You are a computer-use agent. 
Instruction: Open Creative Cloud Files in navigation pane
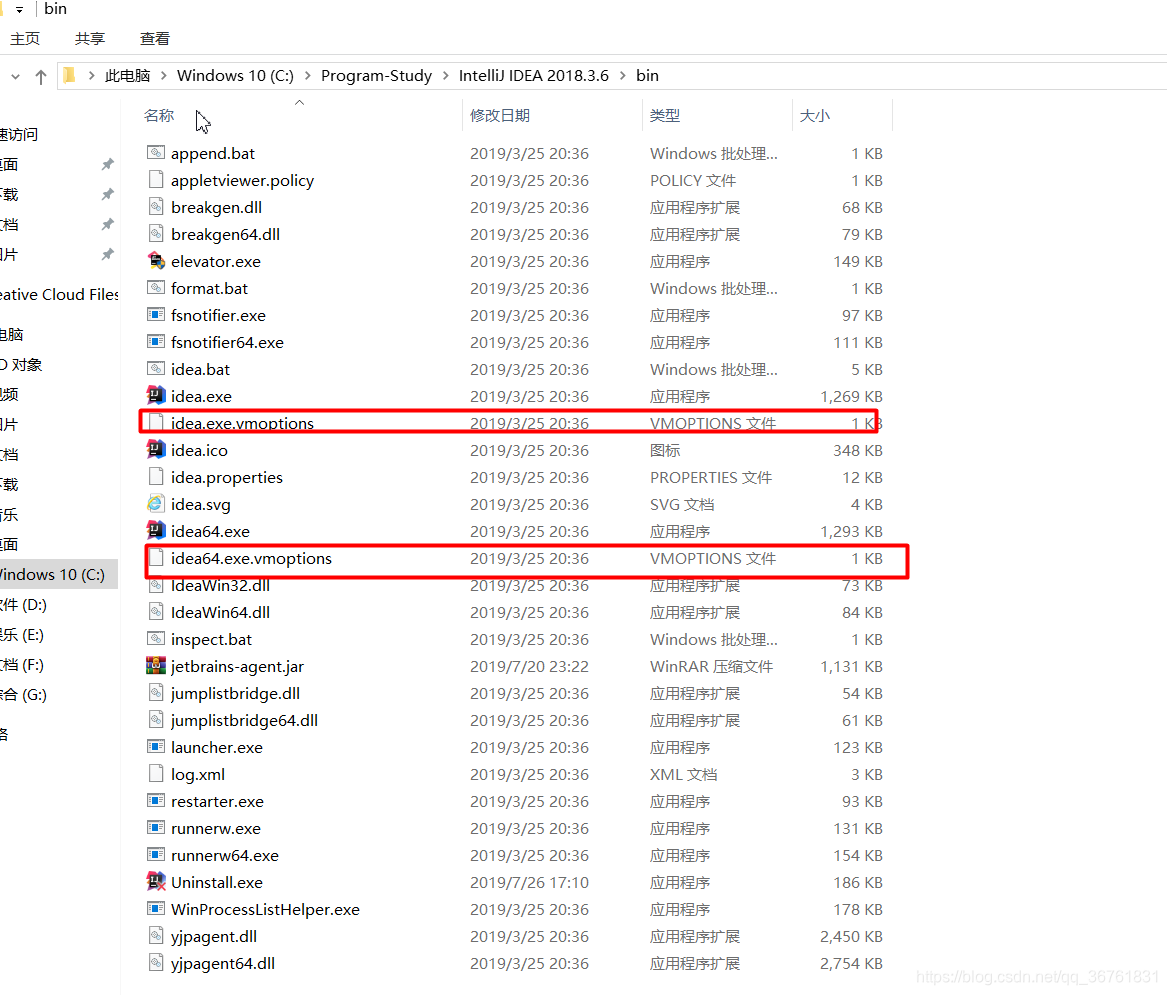pyautogui.click(x=59, y=295)
